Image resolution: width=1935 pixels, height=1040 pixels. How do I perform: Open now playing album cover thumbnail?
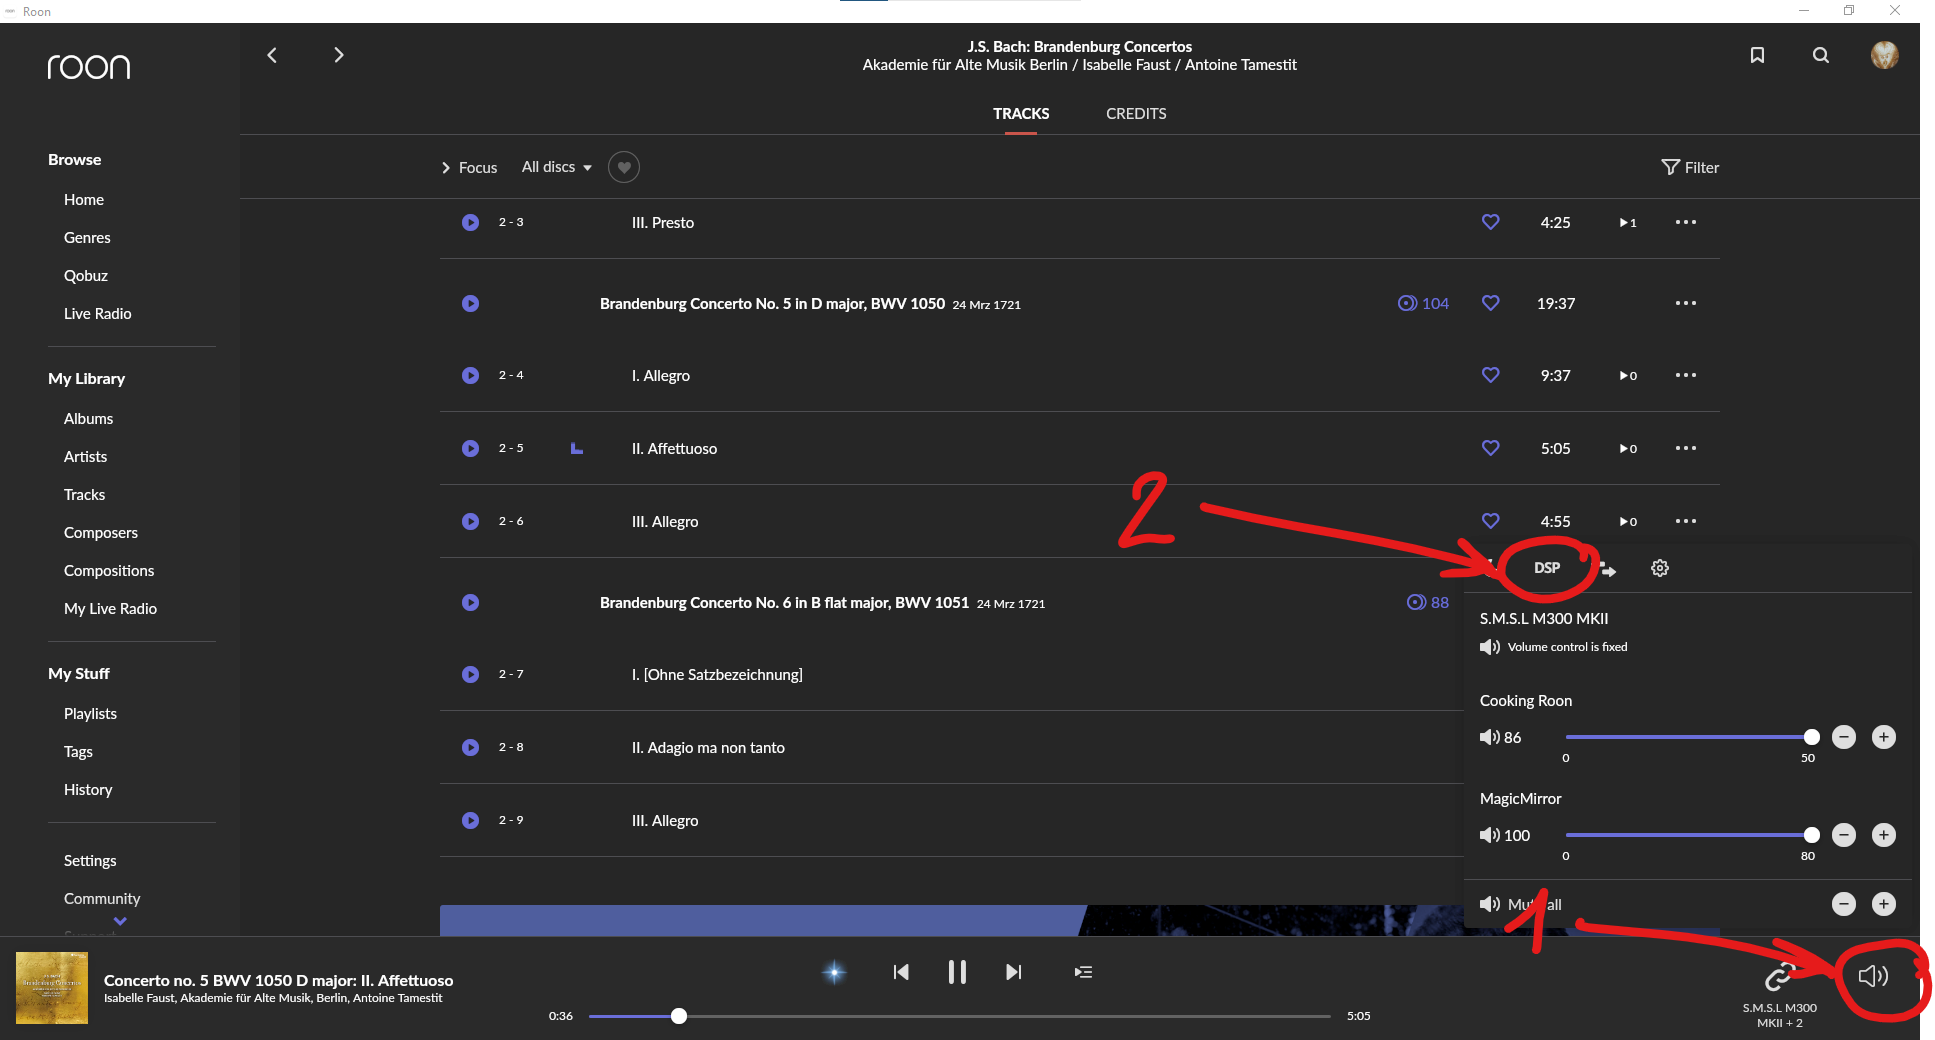tap(52, 988)
